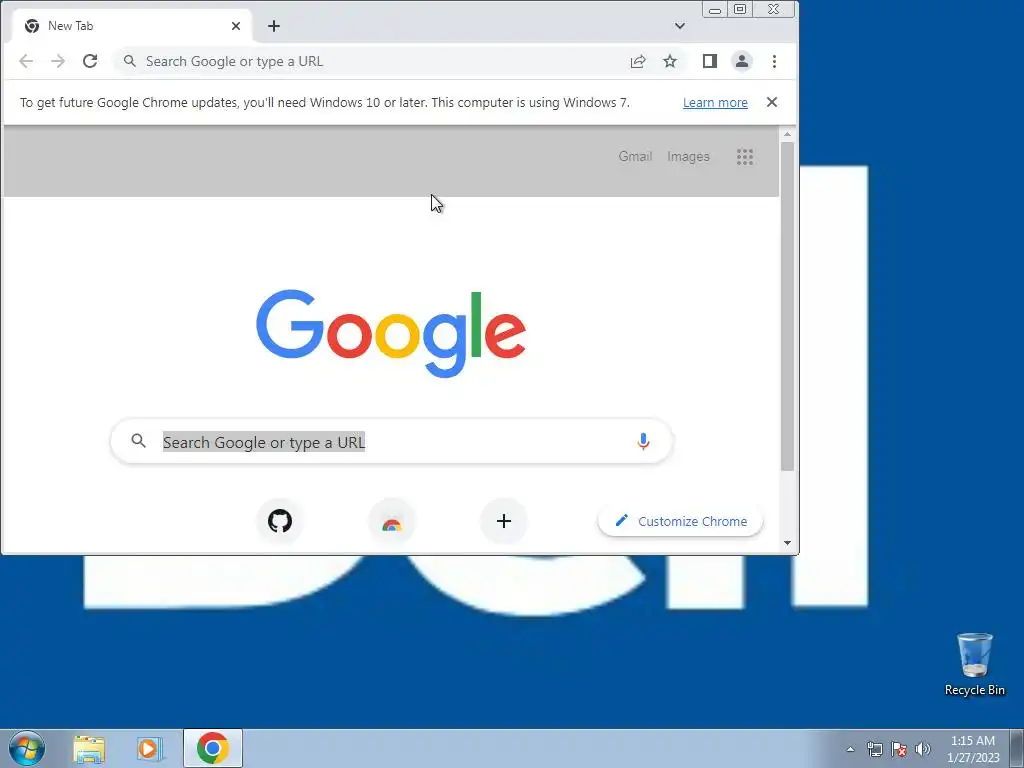Click the search magnifier in Google box
Screen dimensions: 1024x768
[x=138, y=441]
